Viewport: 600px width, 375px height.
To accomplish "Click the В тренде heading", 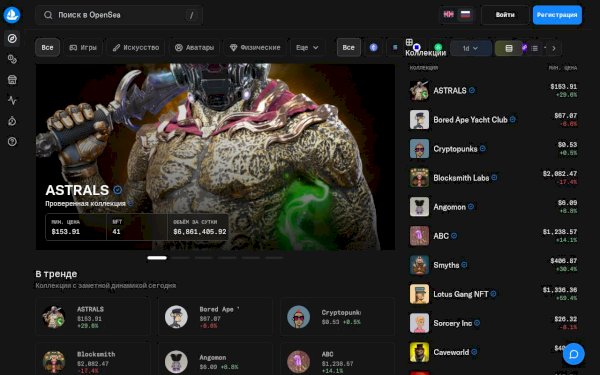I will [x=56, y=274].
